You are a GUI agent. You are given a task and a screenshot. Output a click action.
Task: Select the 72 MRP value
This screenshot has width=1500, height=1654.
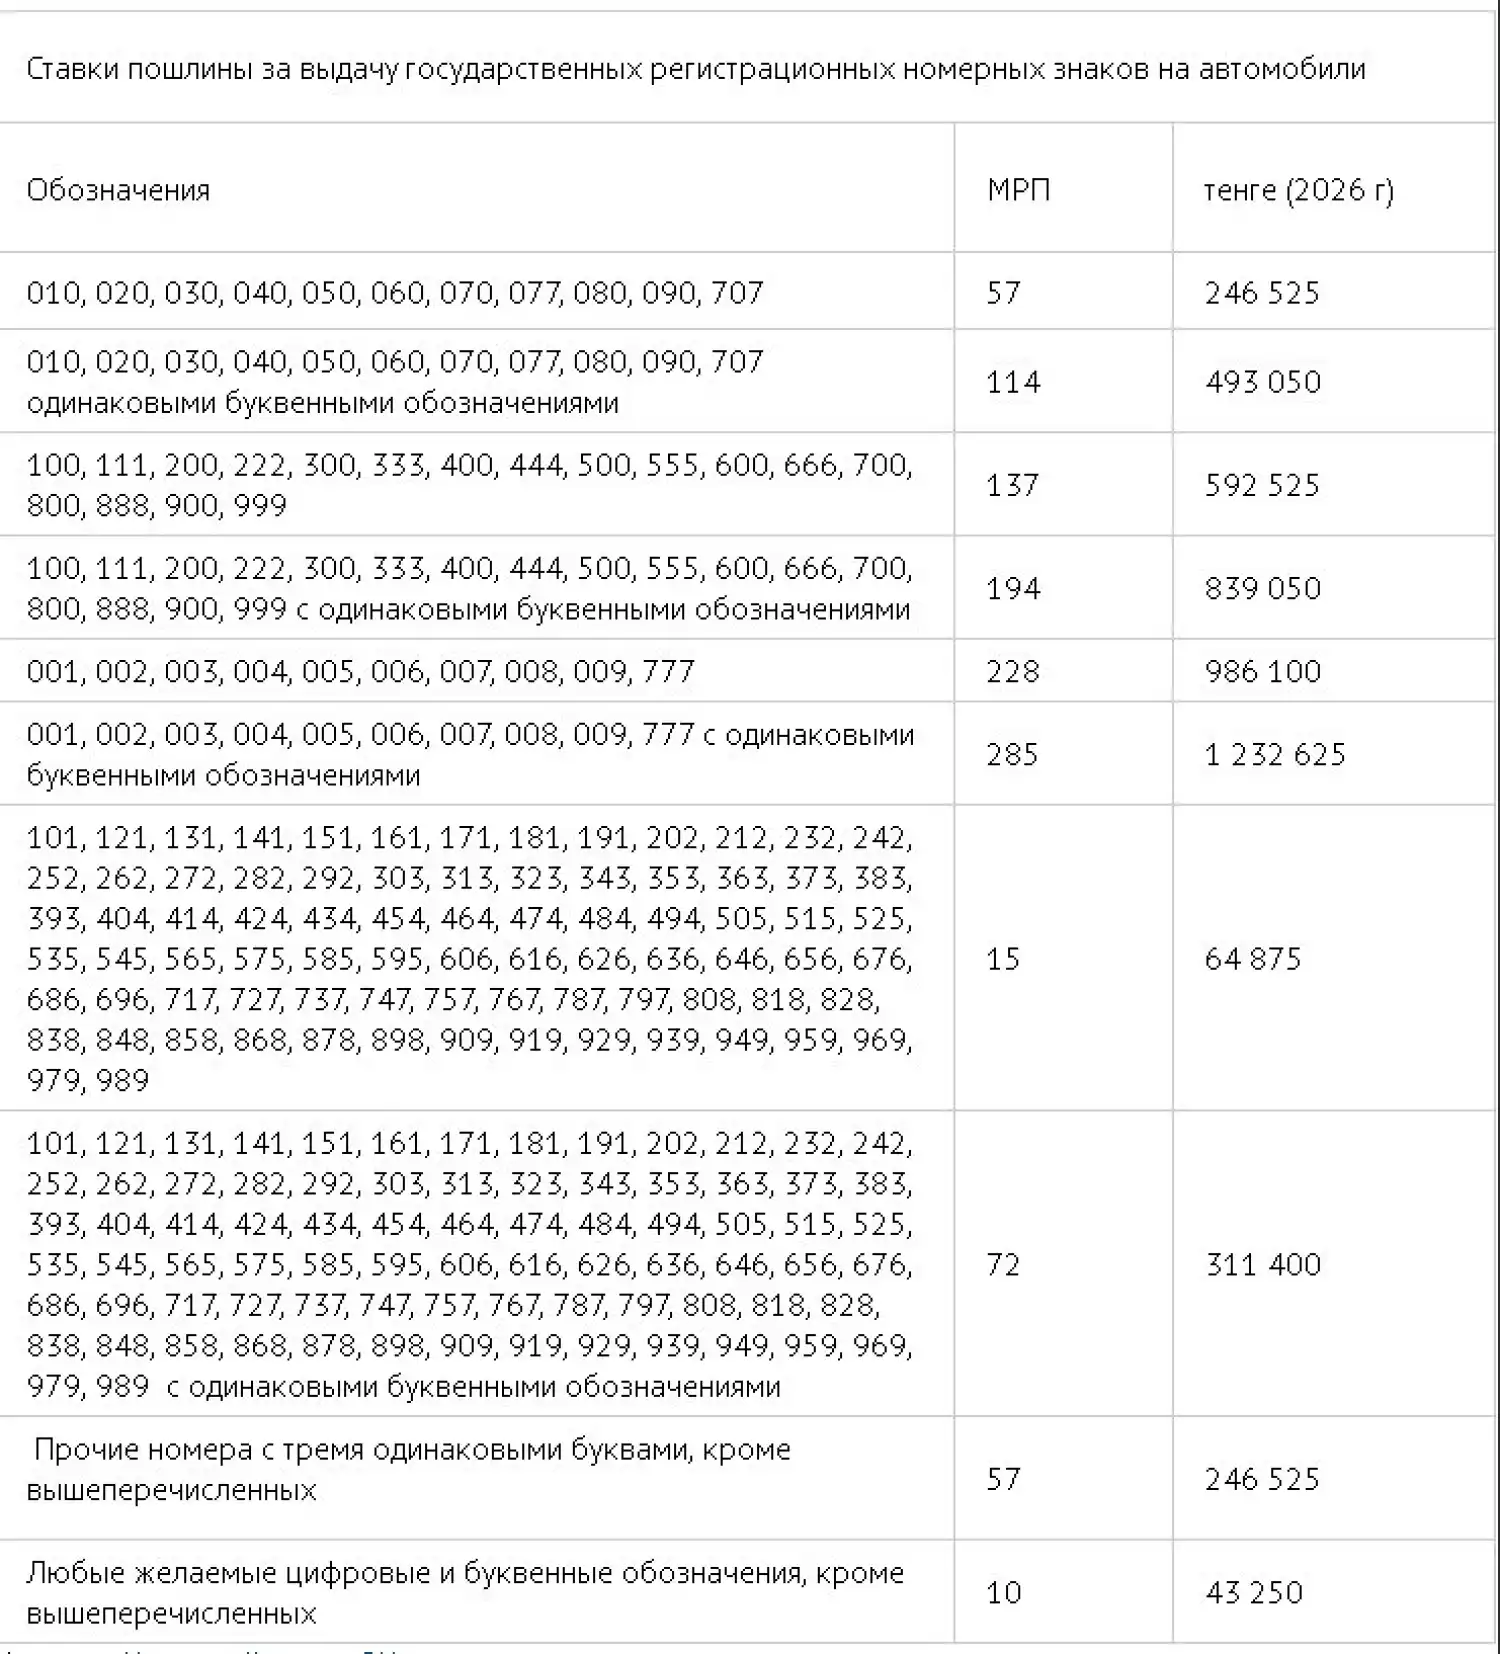pyautogui.click(x=1003, y=1265)
